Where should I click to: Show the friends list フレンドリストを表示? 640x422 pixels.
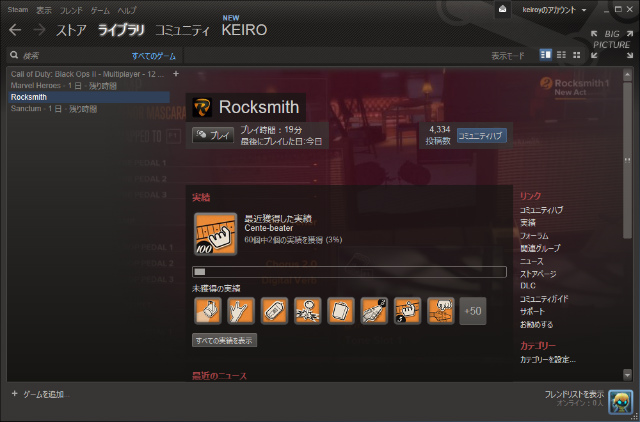click(574, 394)
